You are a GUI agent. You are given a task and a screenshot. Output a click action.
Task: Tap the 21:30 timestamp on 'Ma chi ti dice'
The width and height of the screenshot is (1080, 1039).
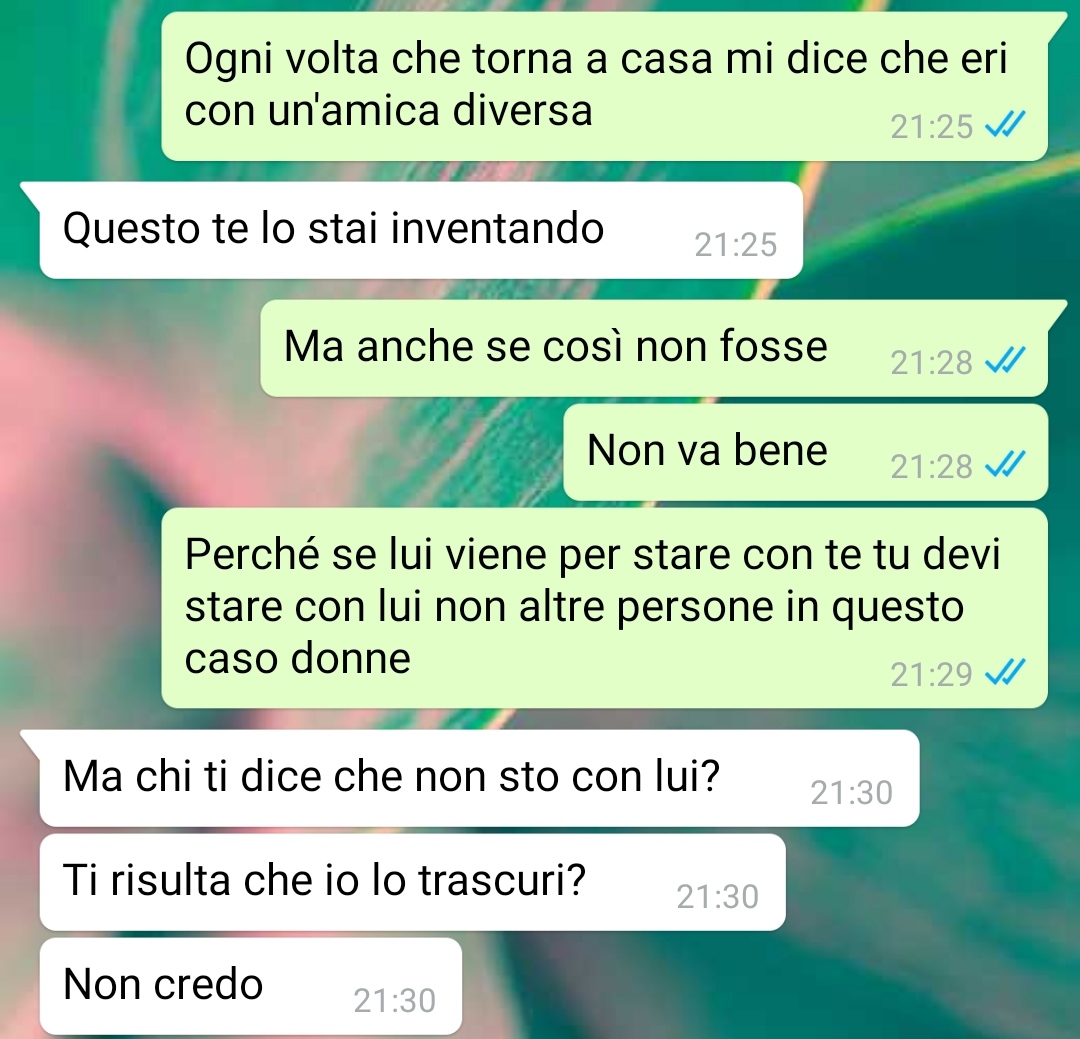[x=851, y=792]
